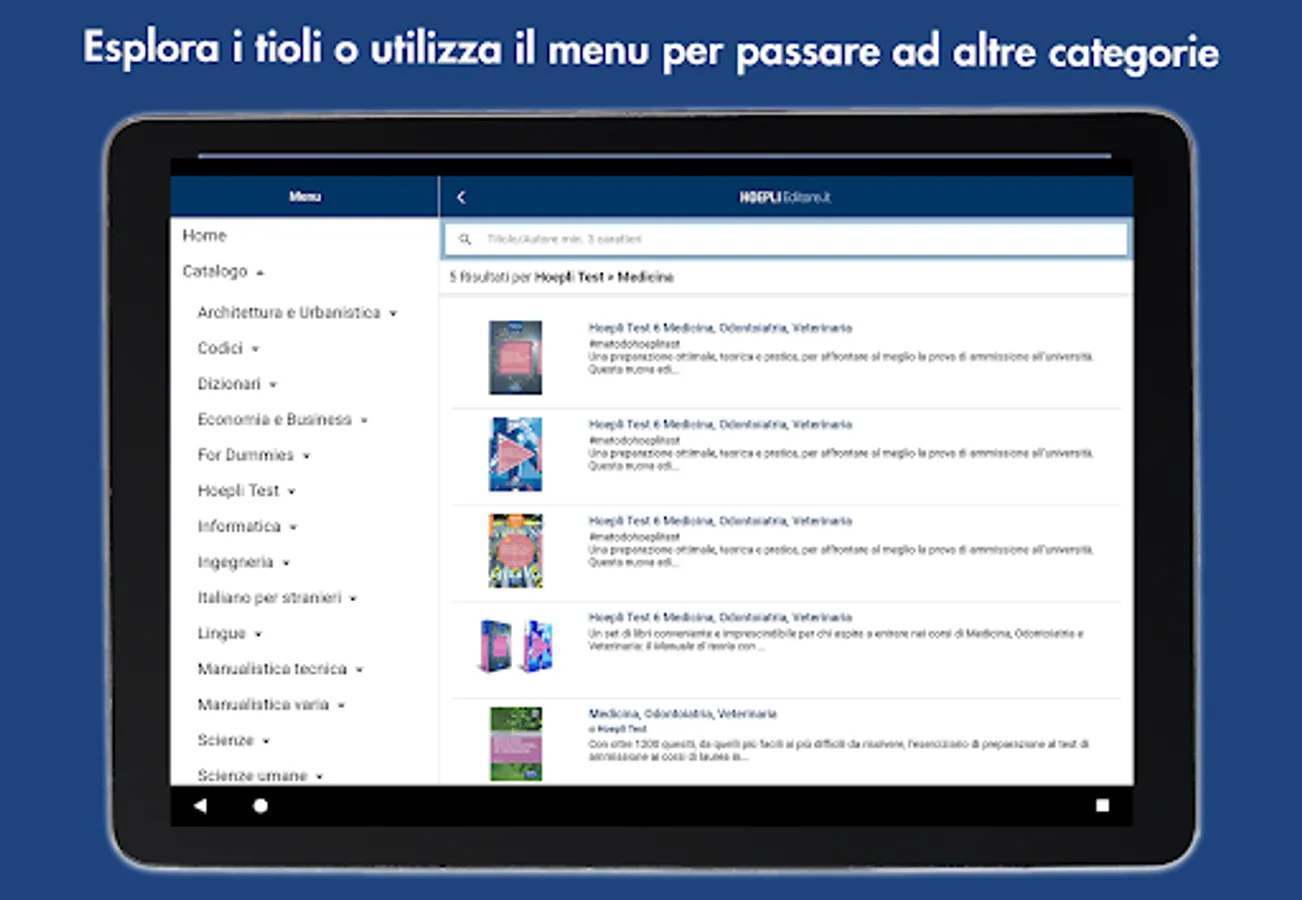The height and width of the screenshot is (900, 1302).
Task: Tap the magnifier icon in the search bar
Action: point(465,240)
